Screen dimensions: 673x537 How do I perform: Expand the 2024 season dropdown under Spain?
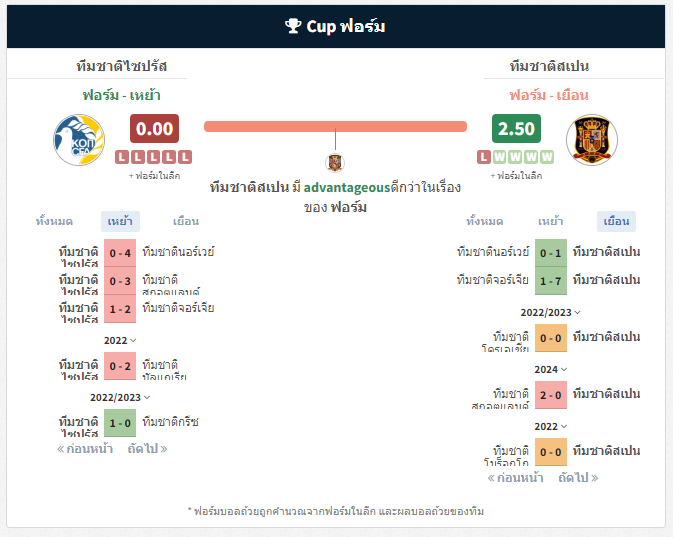[551, 369]
